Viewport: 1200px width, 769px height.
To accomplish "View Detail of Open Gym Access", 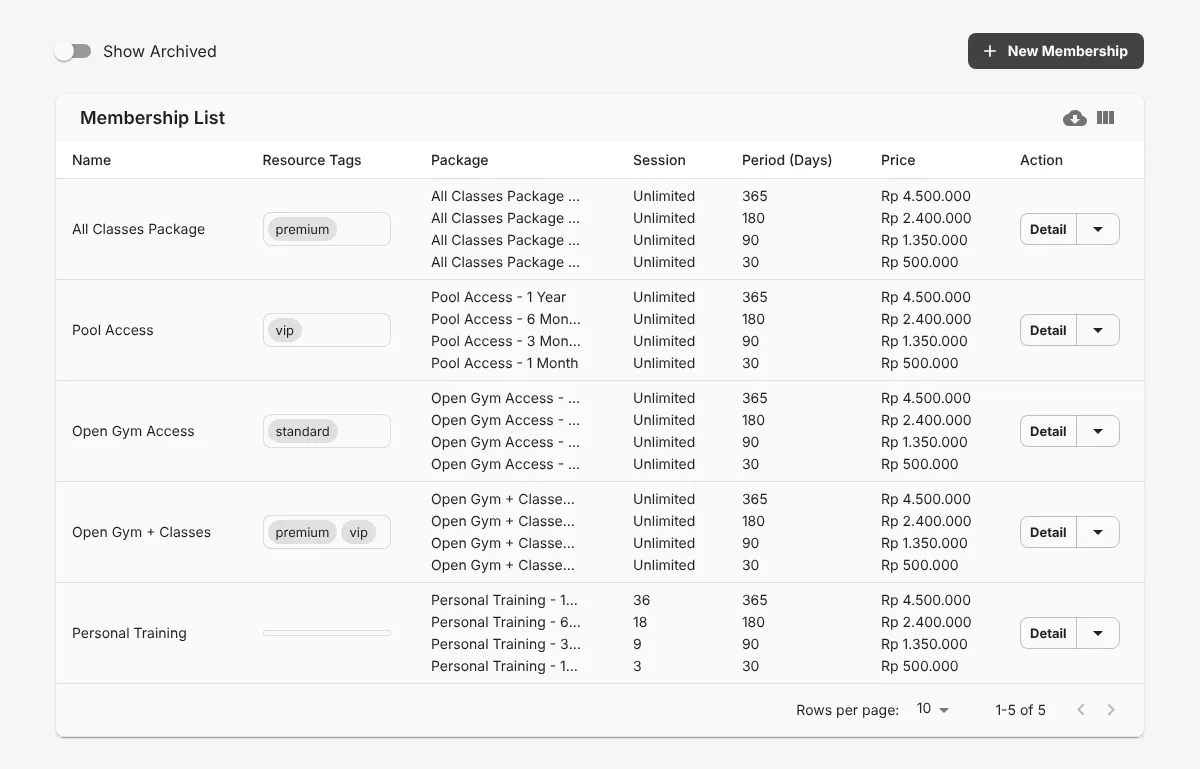I will (1048, 431).
